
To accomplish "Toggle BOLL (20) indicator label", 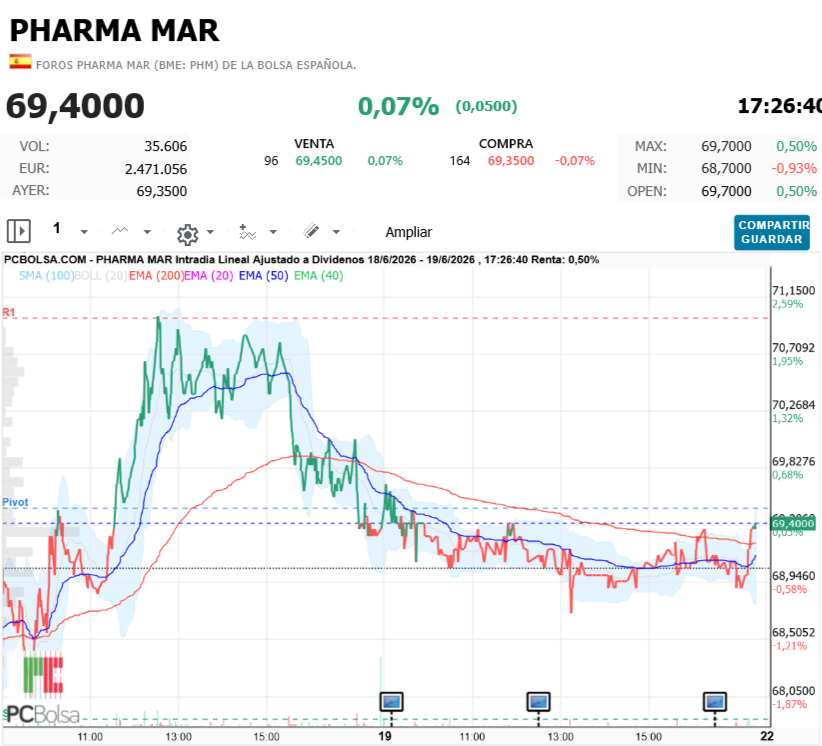I will 101,276.
